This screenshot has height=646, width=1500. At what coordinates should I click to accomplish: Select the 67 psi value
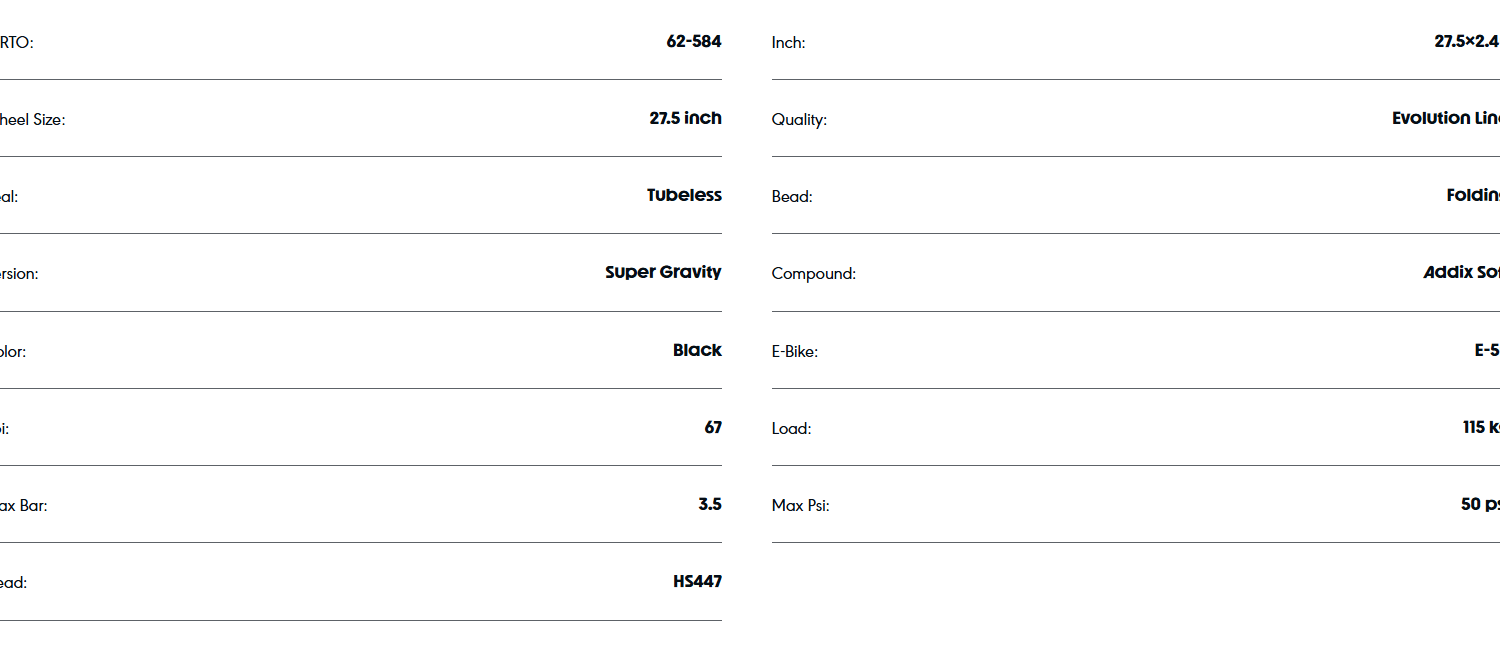tap(712, 428)
